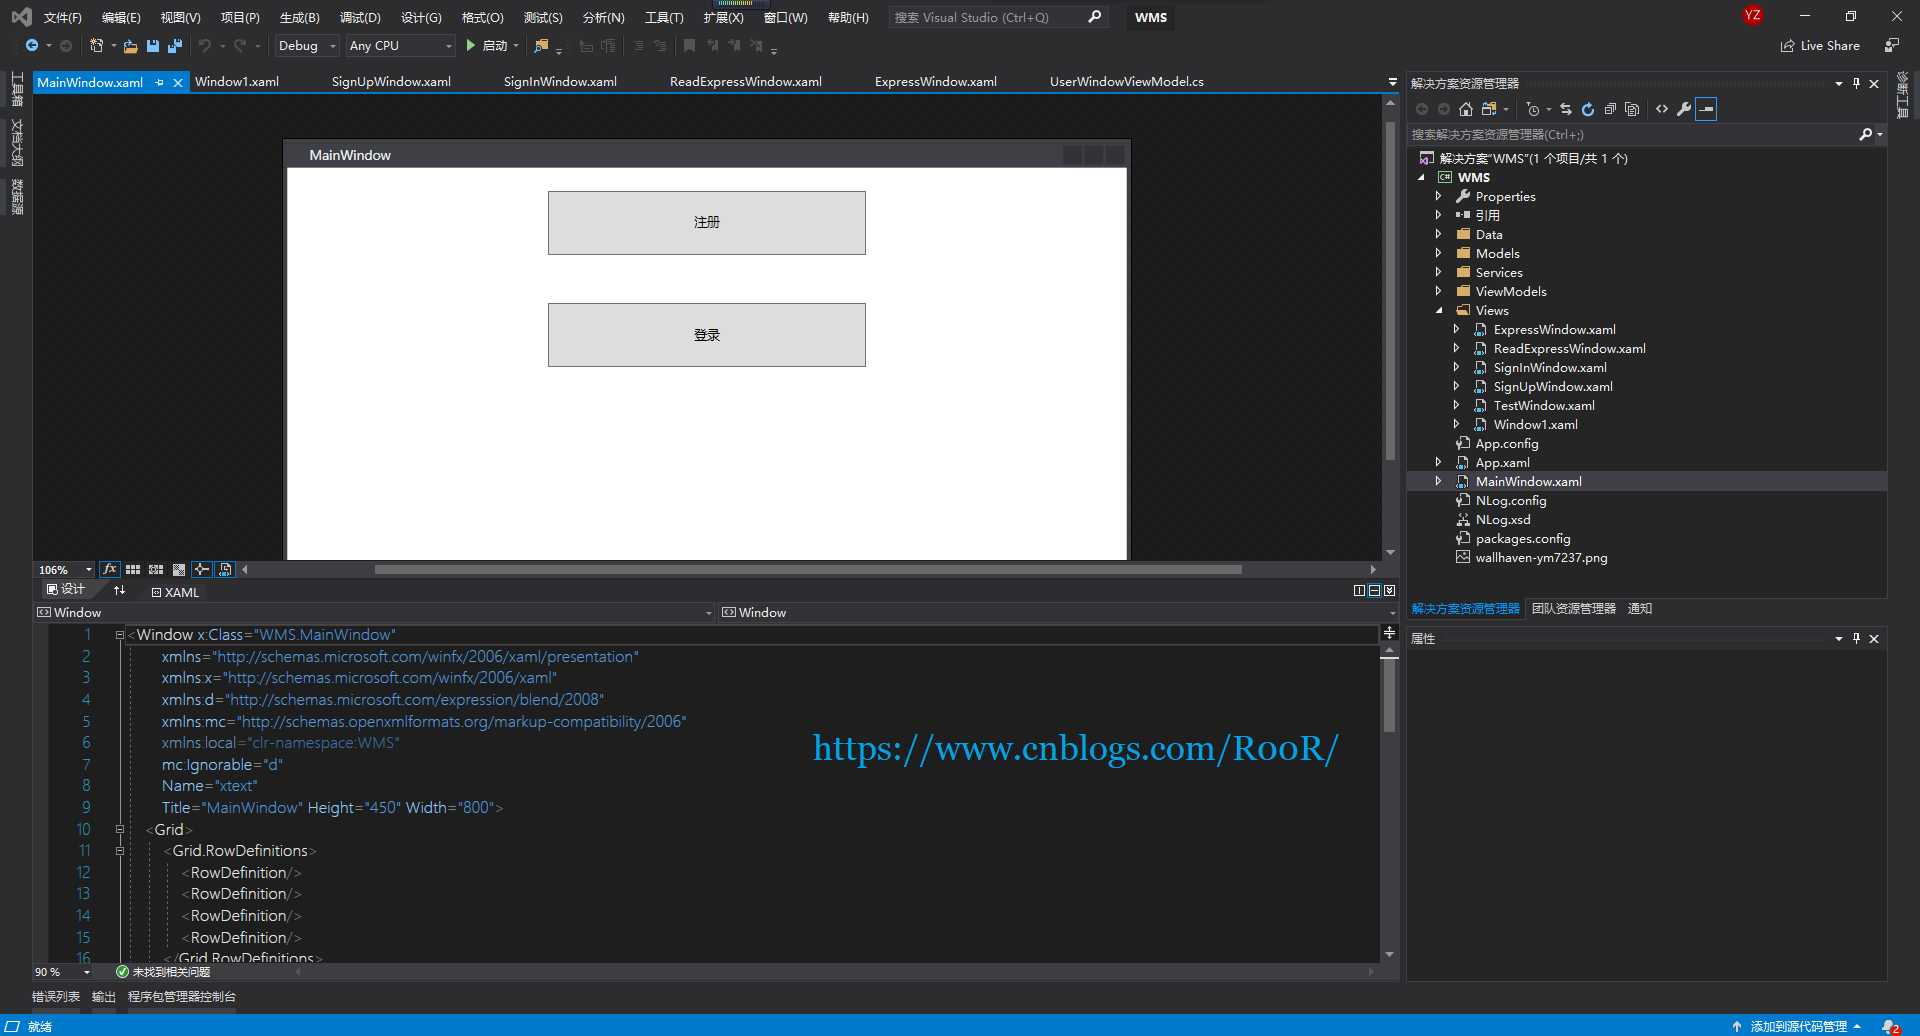Click the Open File folder icon
Screen dimensions: 1920x1036
(x=131, y=46)
